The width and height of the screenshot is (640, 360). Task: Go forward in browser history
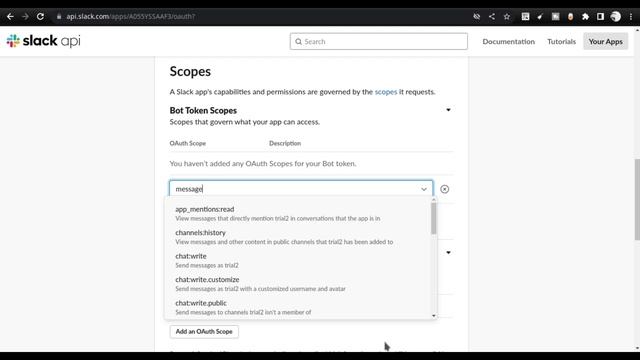(25, 16)
